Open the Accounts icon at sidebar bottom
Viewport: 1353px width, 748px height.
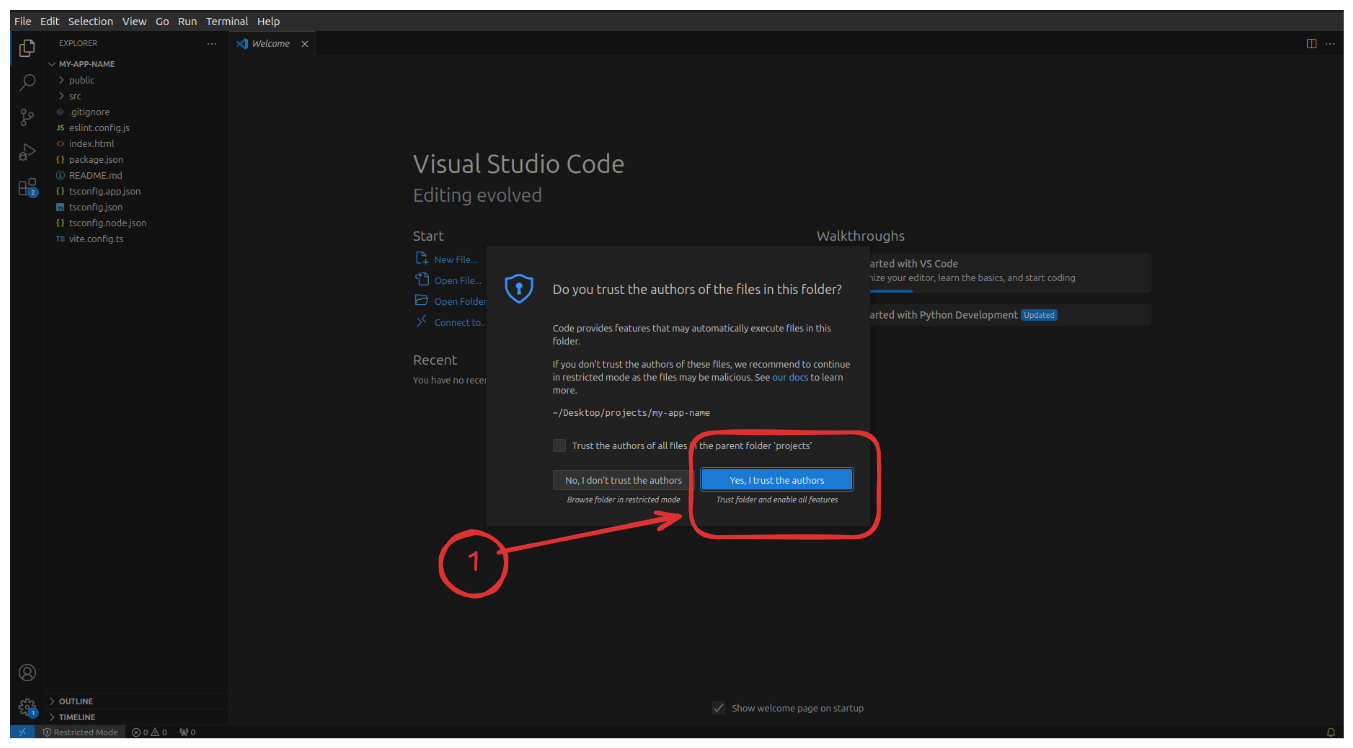coord(26,672)
